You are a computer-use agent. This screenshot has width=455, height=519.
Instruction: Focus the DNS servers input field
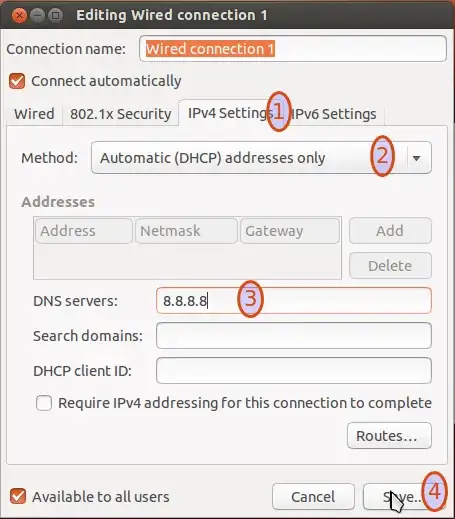point(294,301)
